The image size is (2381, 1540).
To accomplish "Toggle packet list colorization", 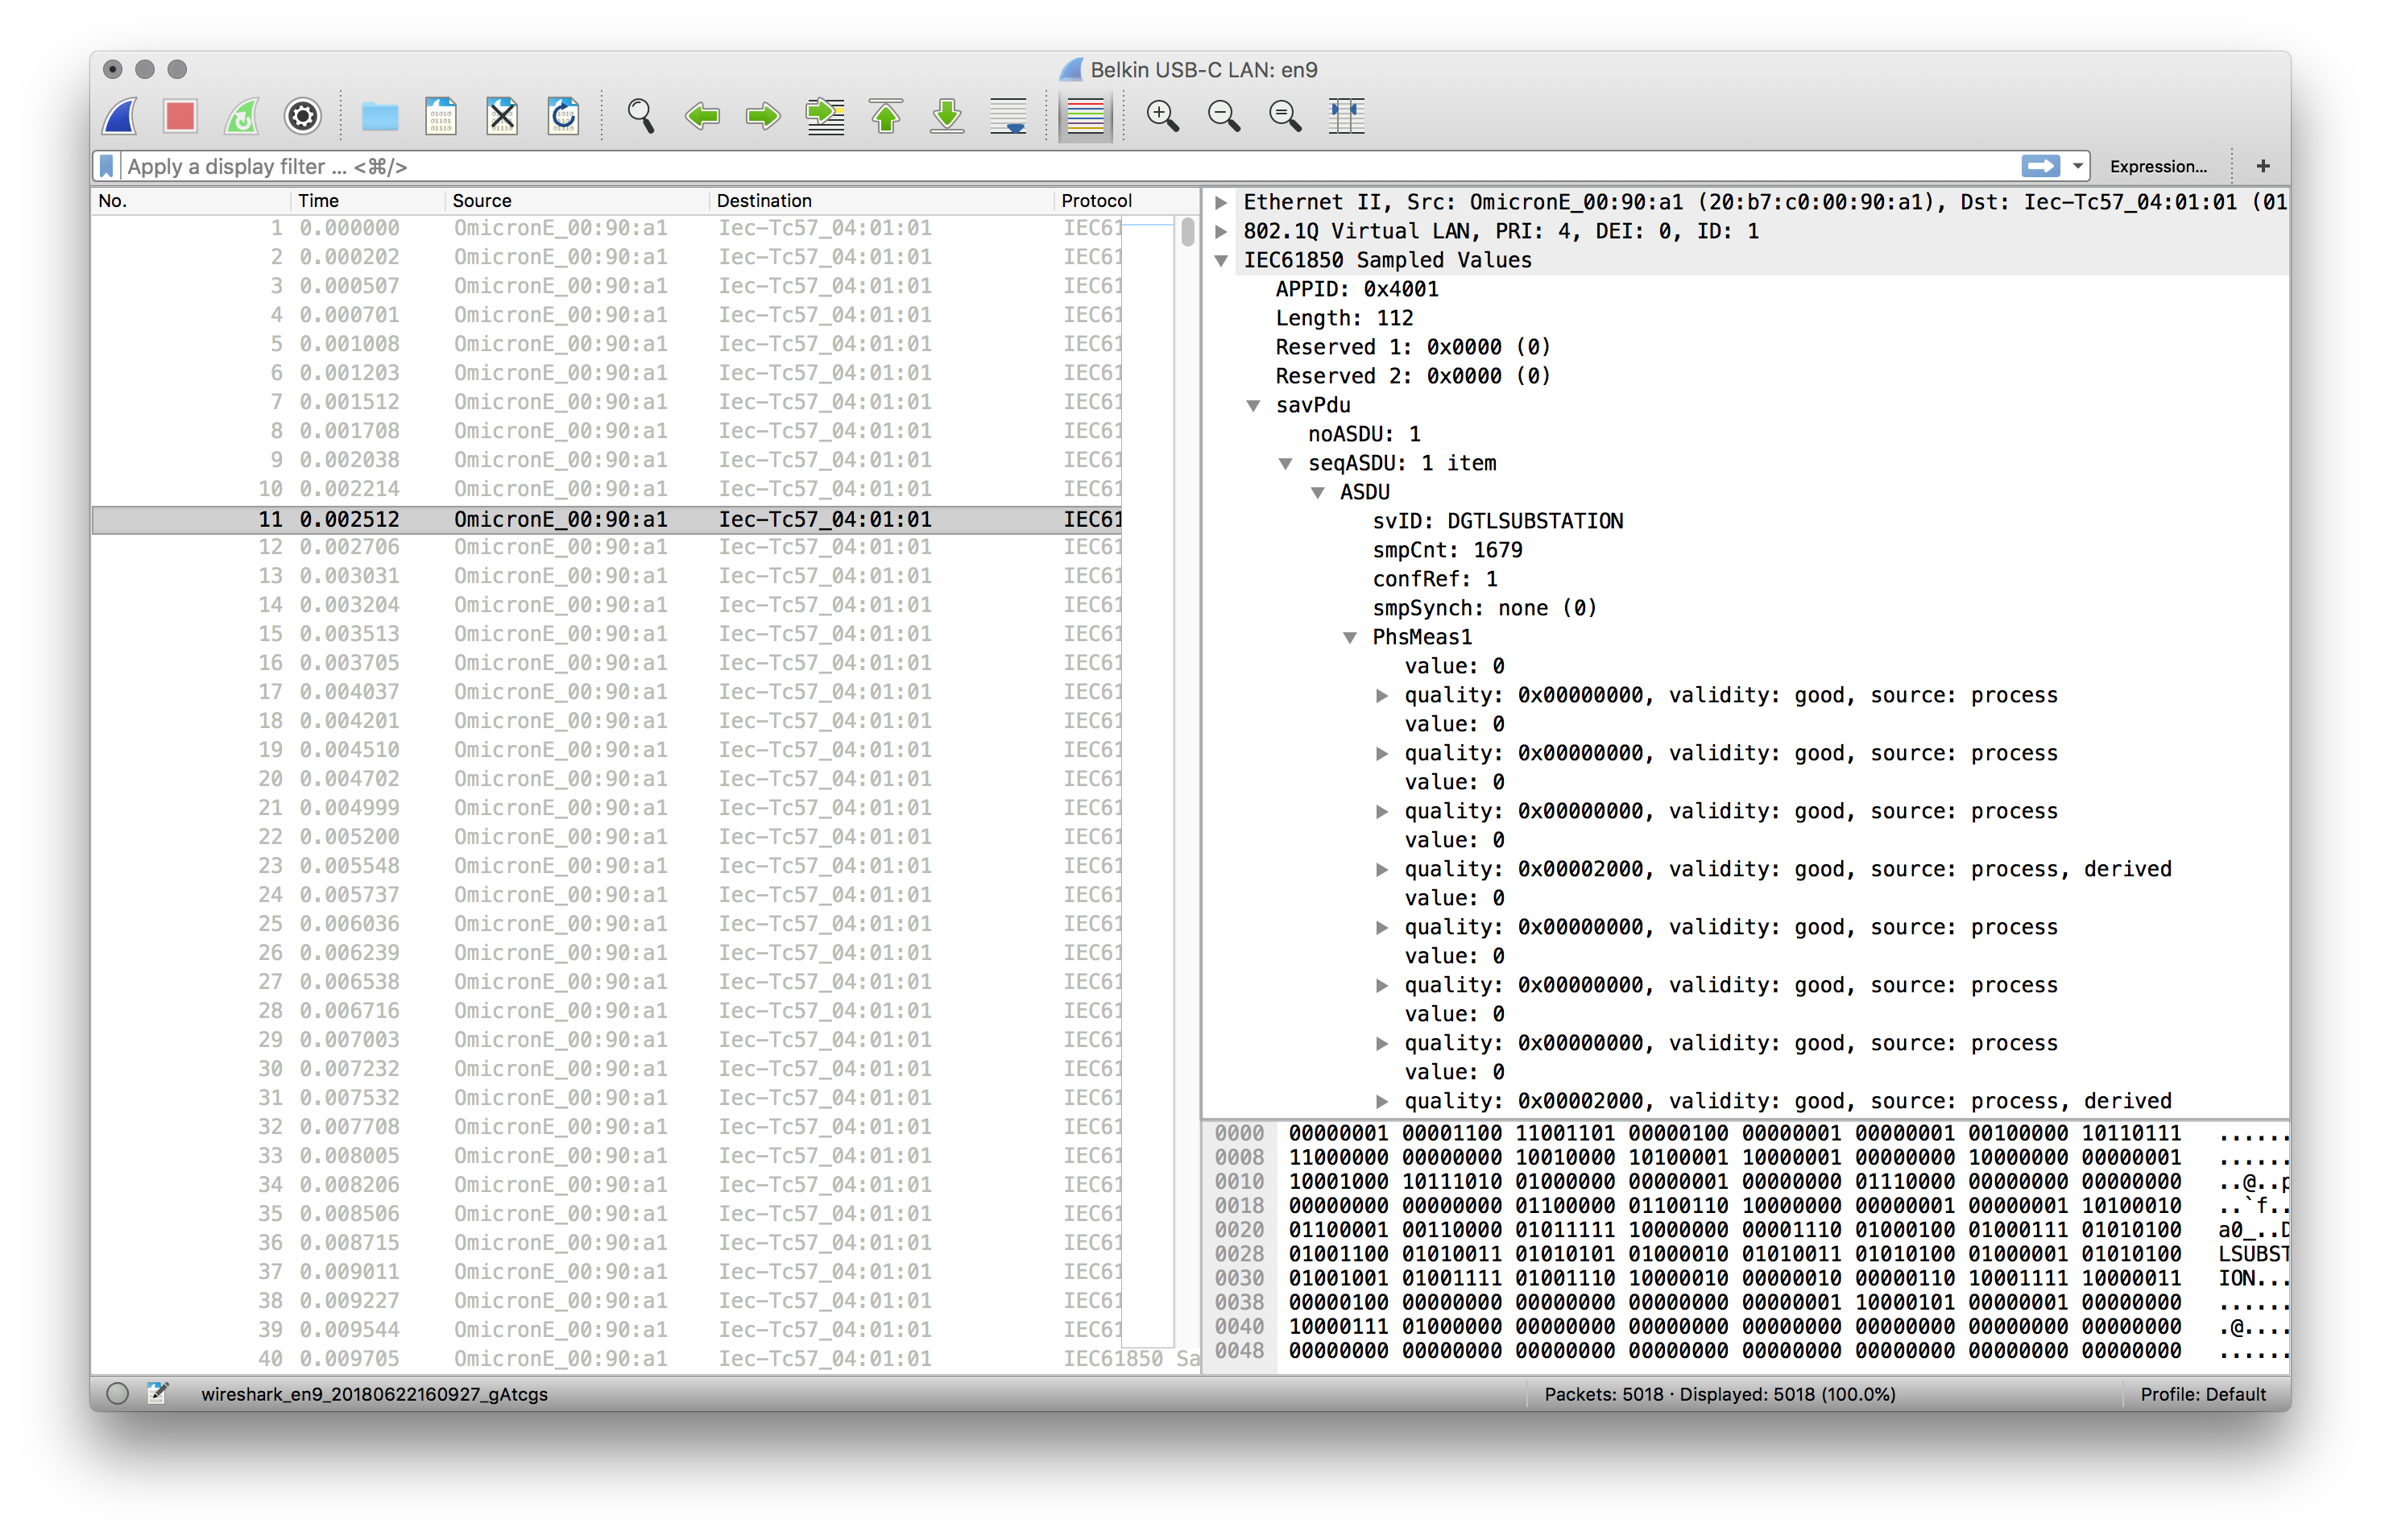I will coord(1085,117).
